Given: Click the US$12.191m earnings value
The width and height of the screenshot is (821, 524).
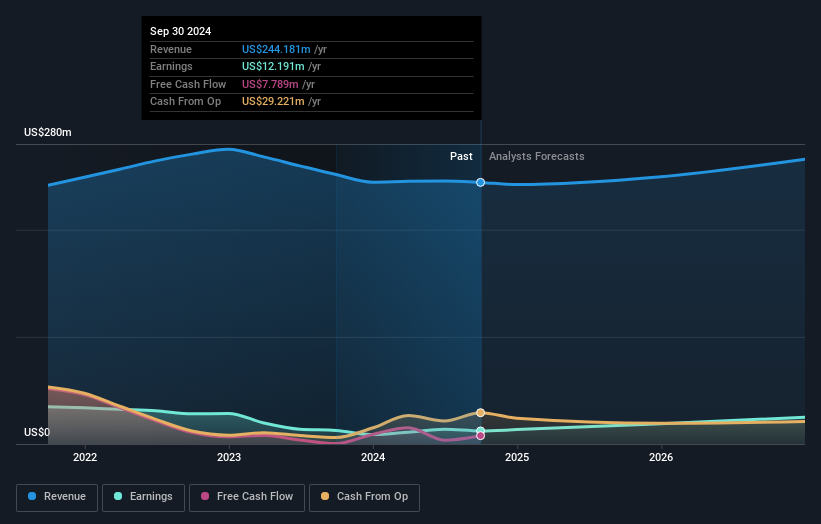Looking at the screenshot, I should [x=273, y=66].
